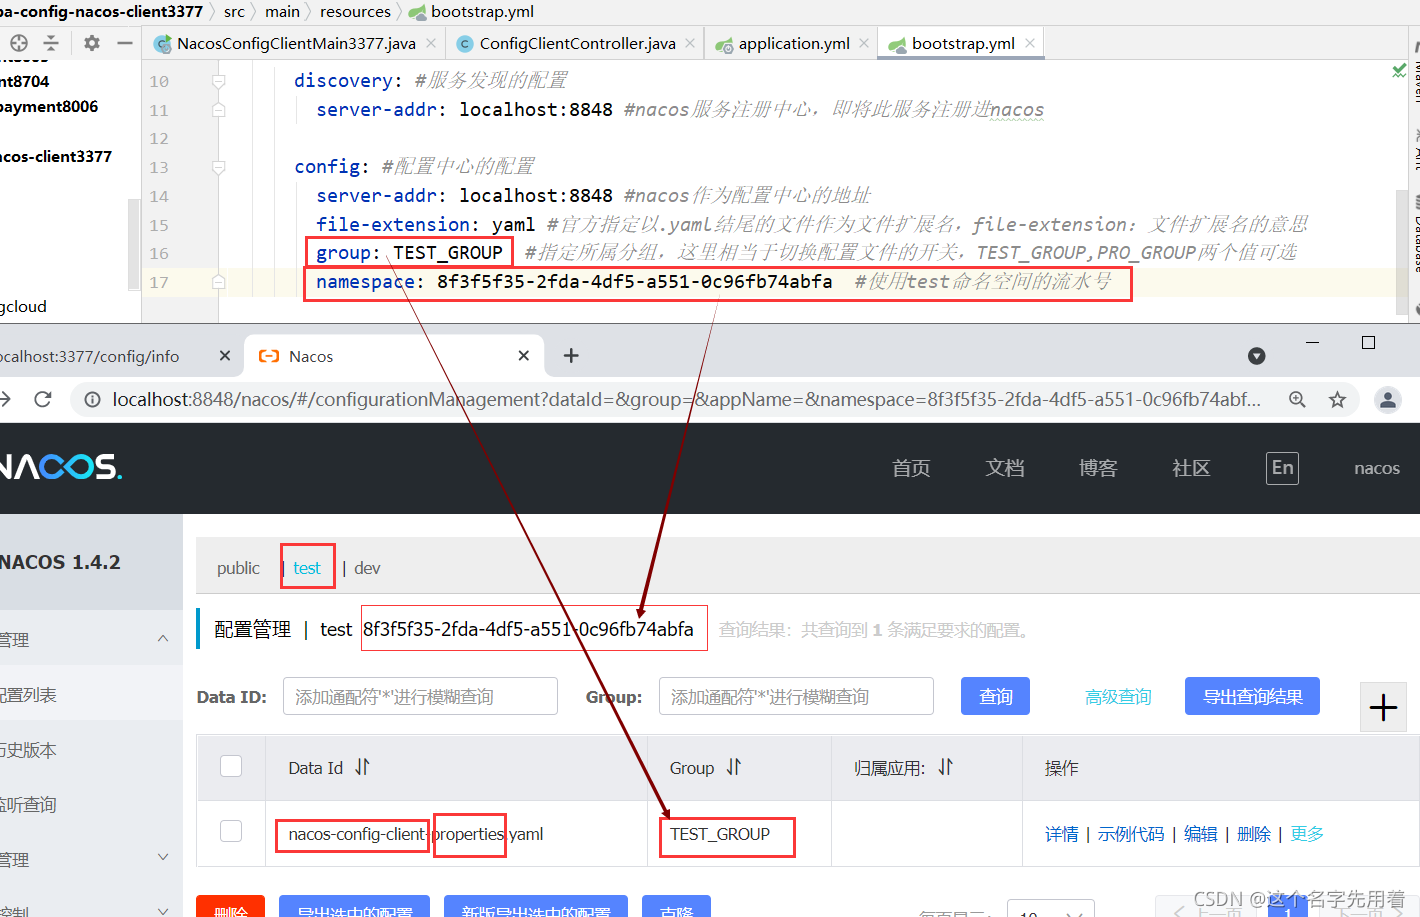Click the Nacos logo
1420x917 pixels.
[x=60, y=467]
